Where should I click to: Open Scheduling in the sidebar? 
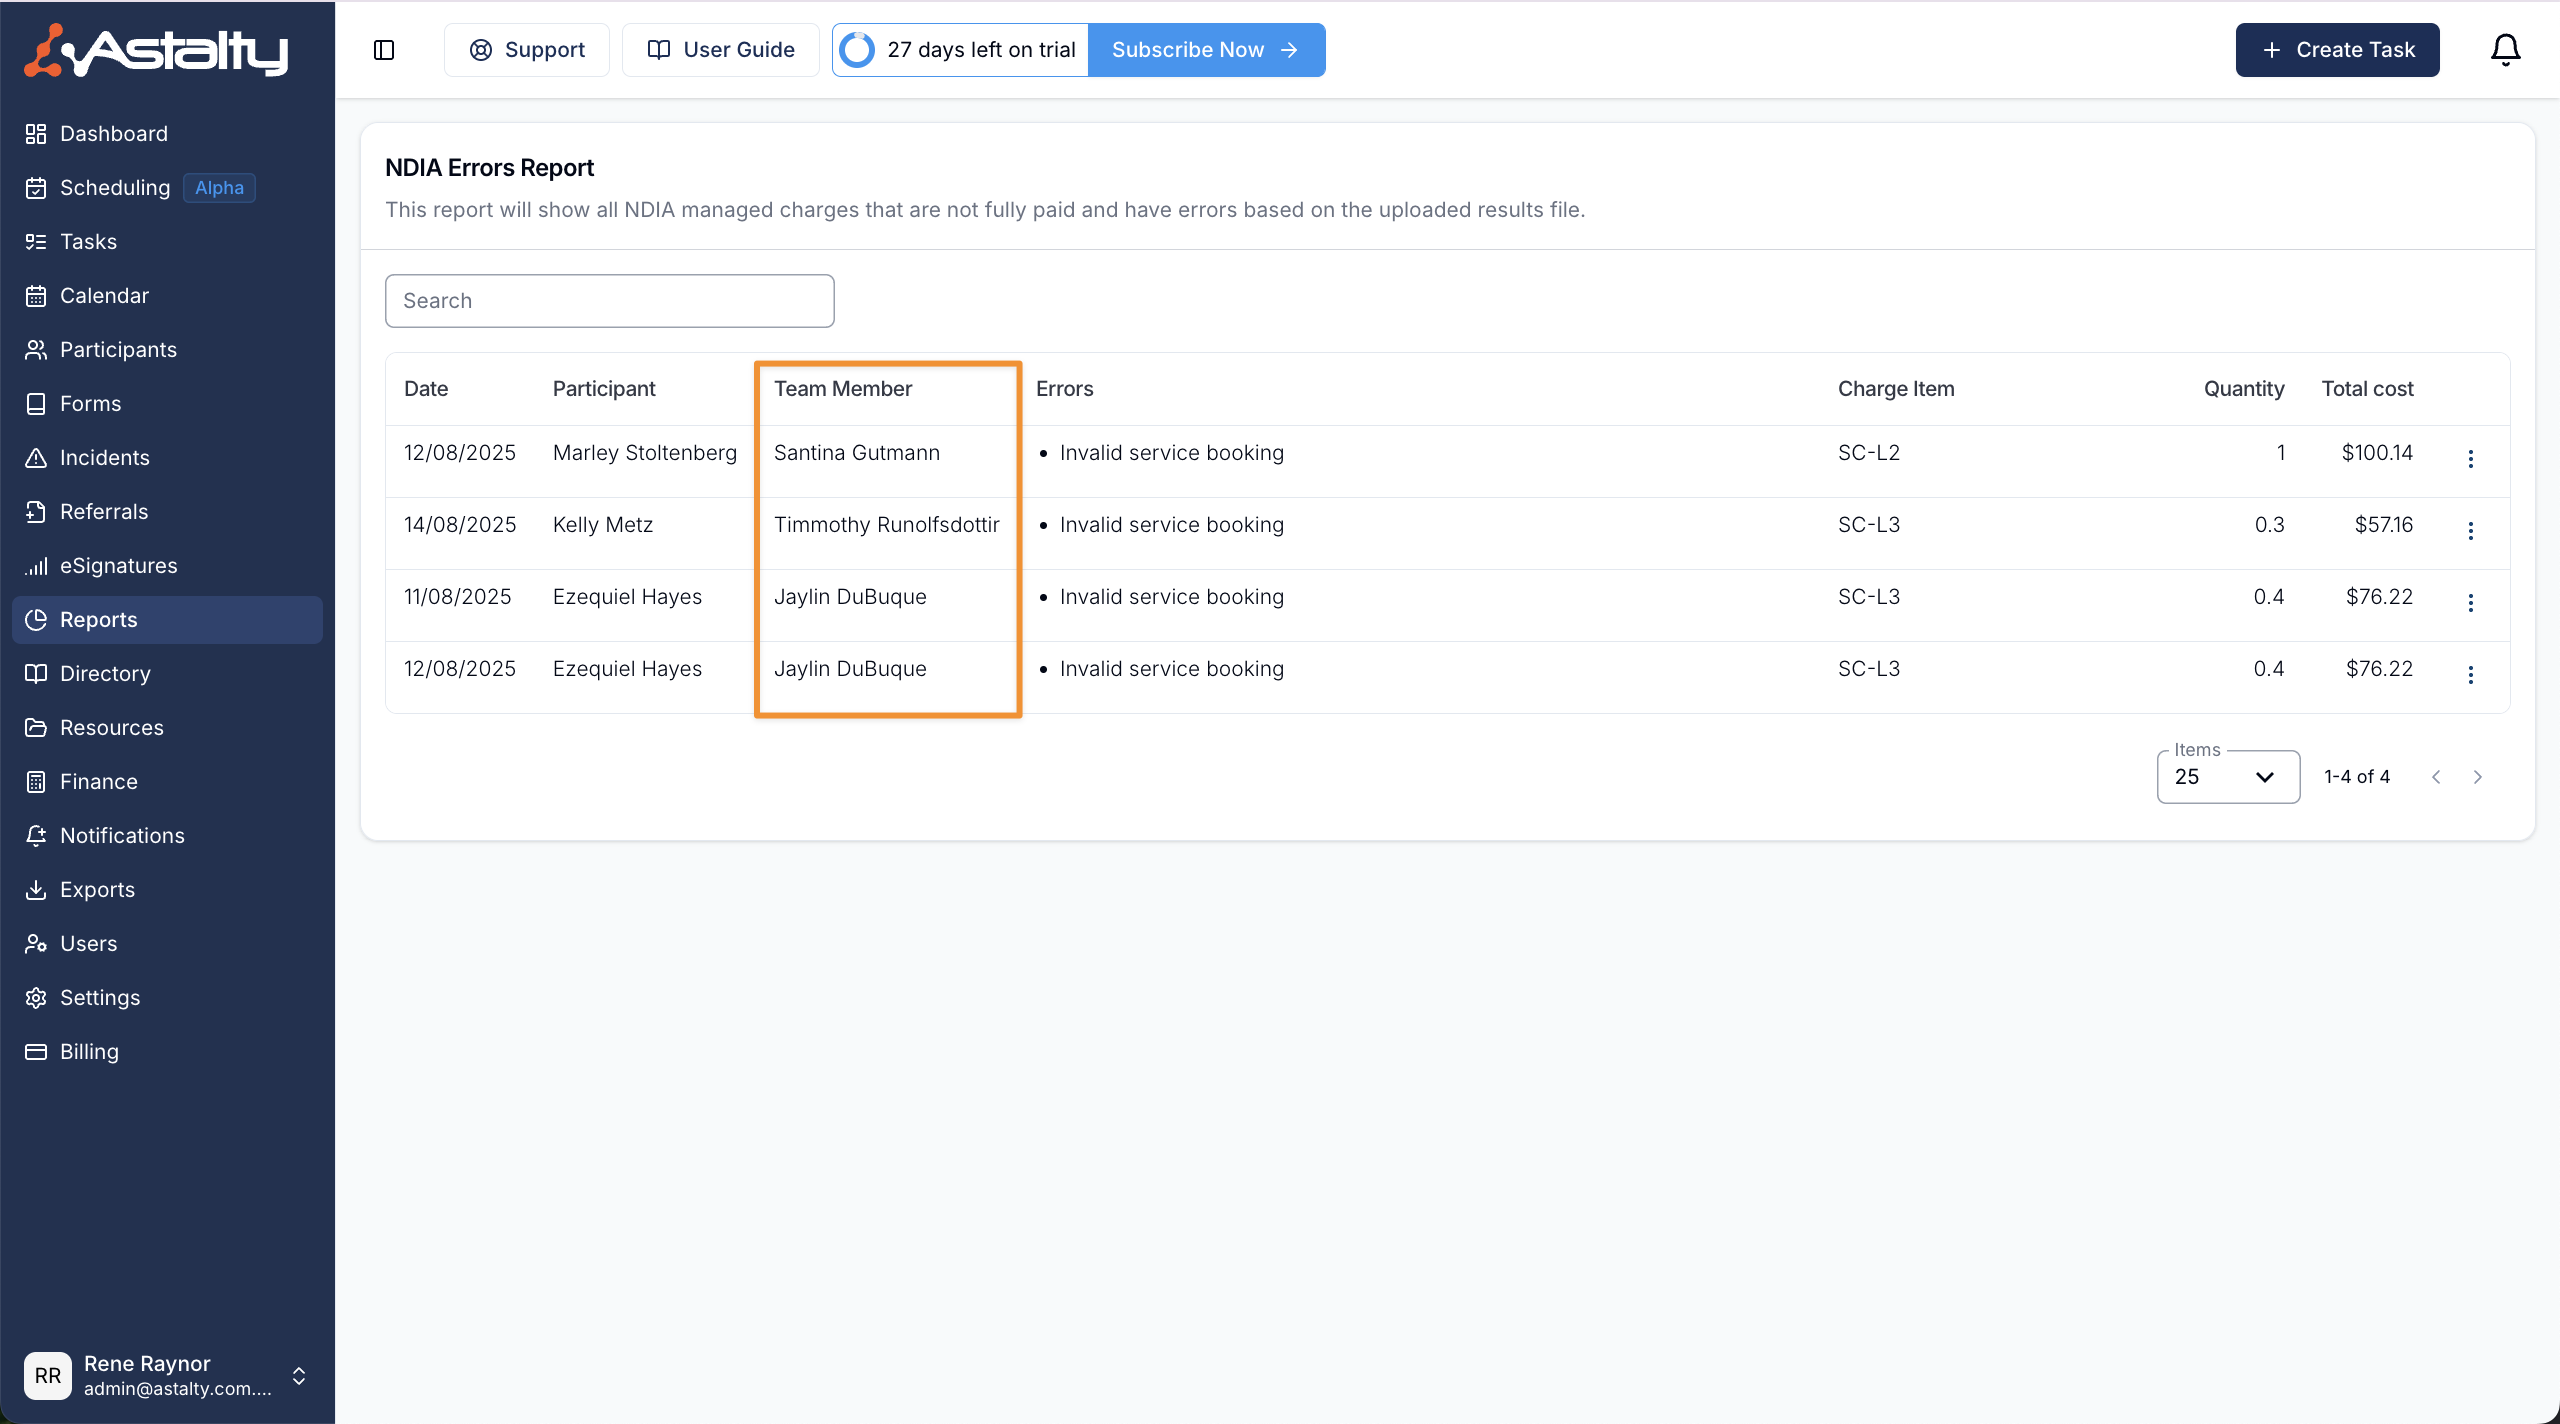115,188
